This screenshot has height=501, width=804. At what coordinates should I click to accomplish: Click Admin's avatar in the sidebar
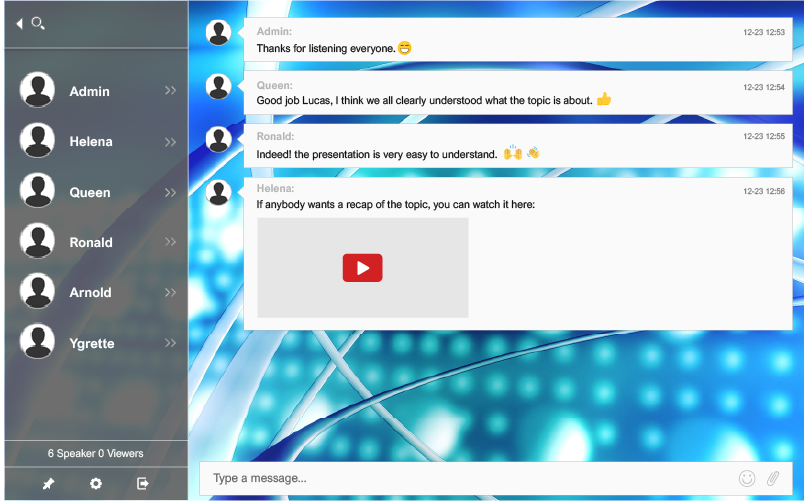pos(37,91)
